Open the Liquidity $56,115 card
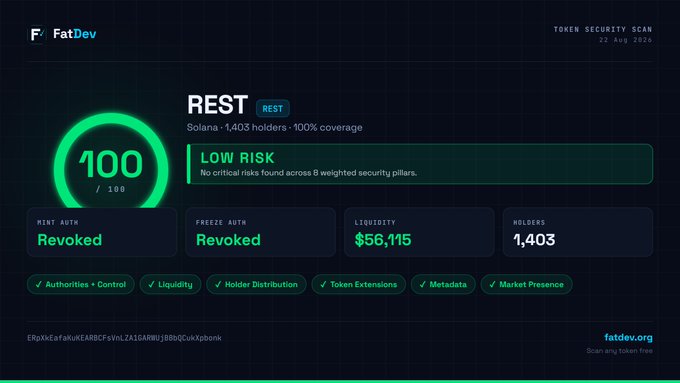Screen dimensions: 680x383 [419, 232]
